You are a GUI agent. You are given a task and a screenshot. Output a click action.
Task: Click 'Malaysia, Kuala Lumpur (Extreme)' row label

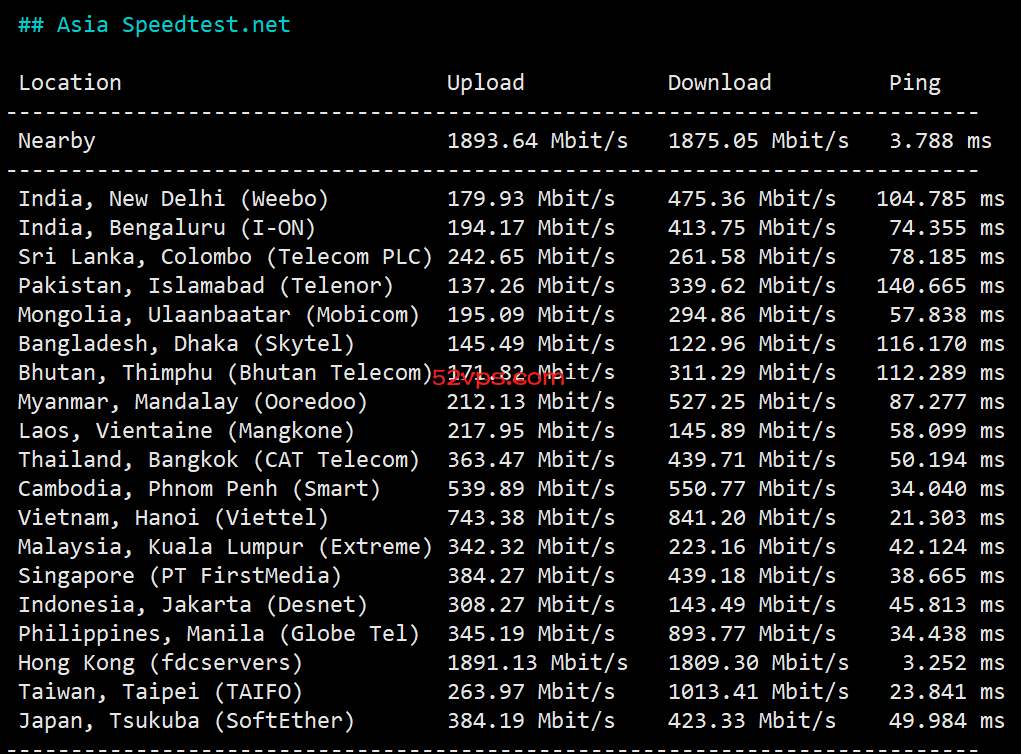(x=225, y=547)
